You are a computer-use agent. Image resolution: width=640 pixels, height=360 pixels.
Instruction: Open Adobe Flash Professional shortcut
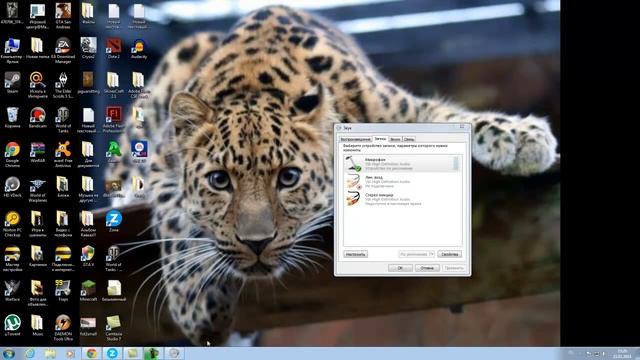click(x=113, y=120)
